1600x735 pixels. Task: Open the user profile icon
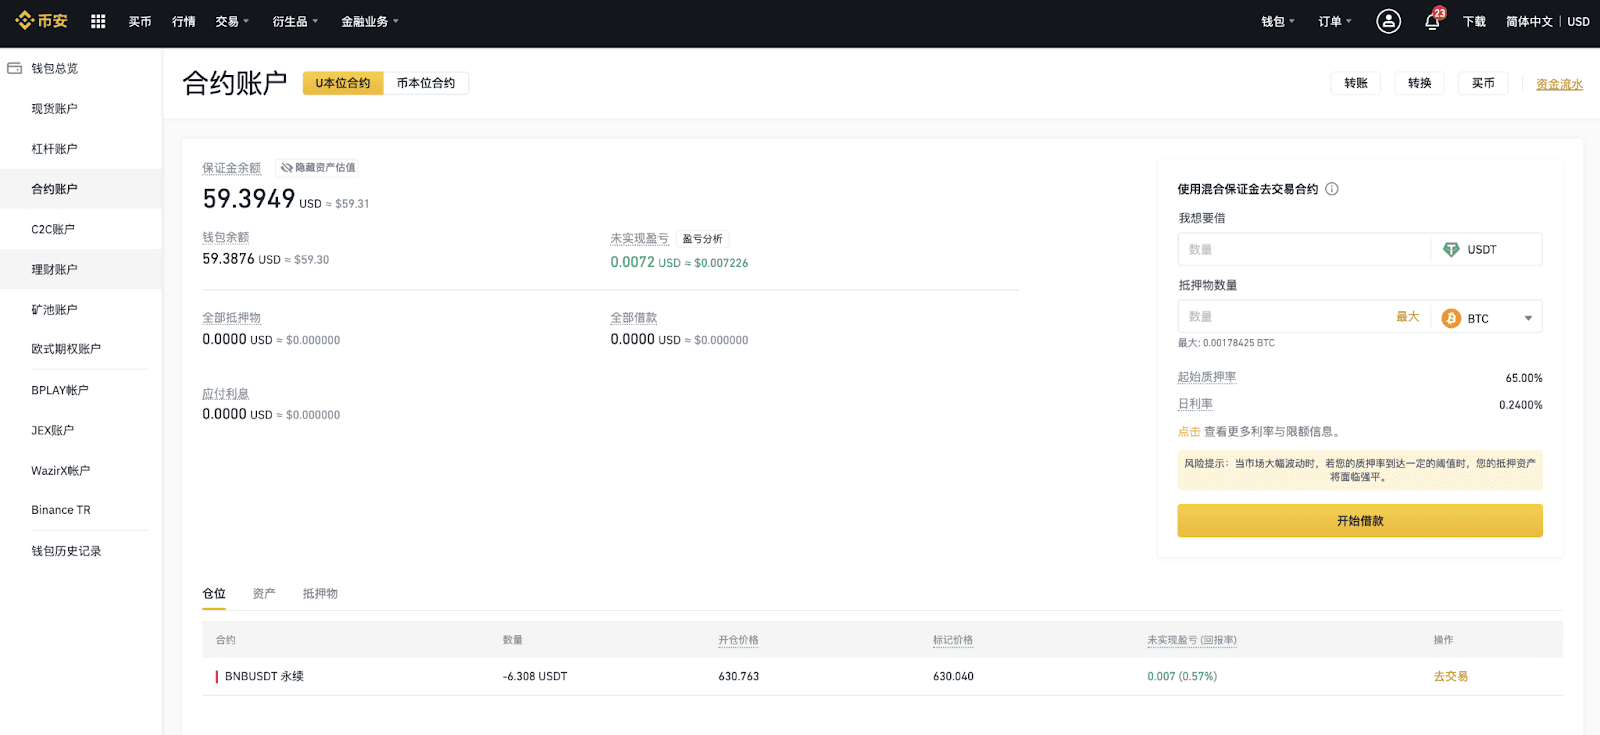tap(1388, 21)
